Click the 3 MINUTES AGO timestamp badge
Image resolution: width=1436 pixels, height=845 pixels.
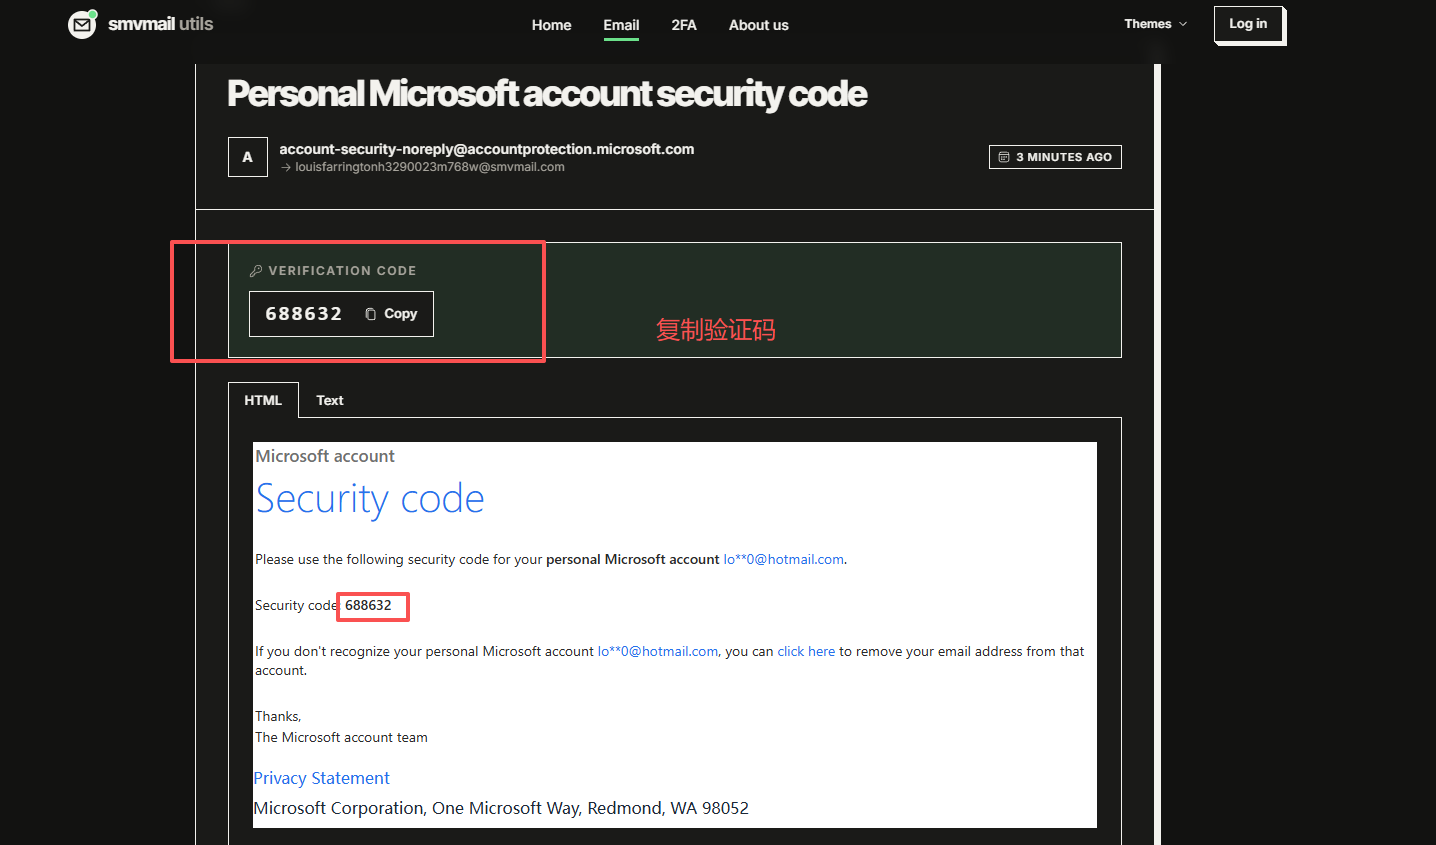1055,157
